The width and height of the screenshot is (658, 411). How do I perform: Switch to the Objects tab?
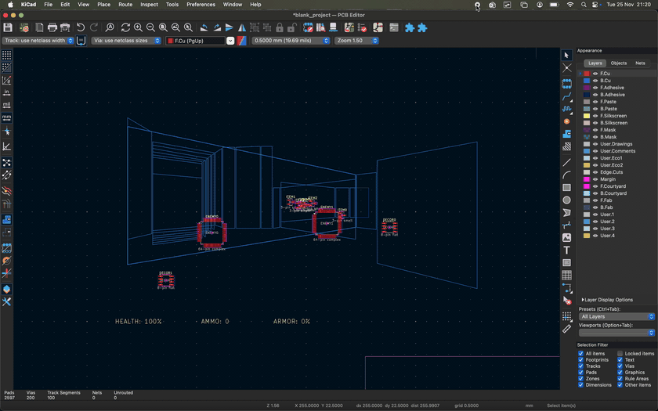point(619,63)
